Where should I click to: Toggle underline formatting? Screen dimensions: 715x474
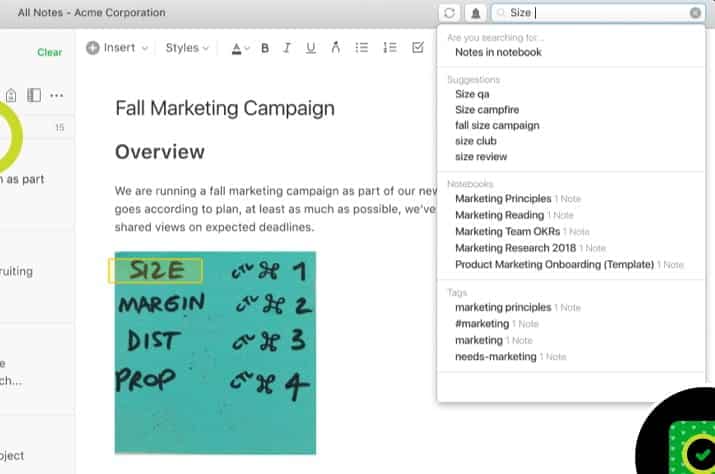pos(311,48)
